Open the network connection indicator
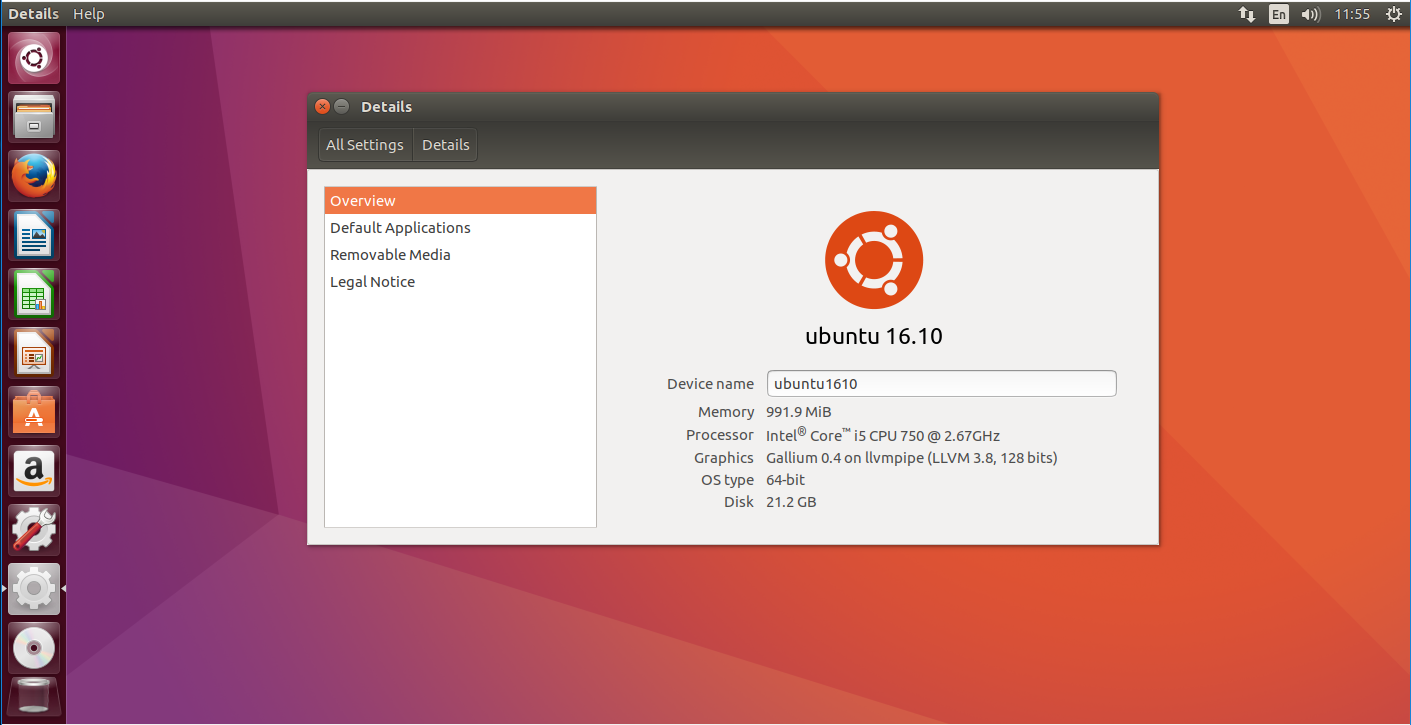This screenshot has width=1411, height=725. point(1247,14)
